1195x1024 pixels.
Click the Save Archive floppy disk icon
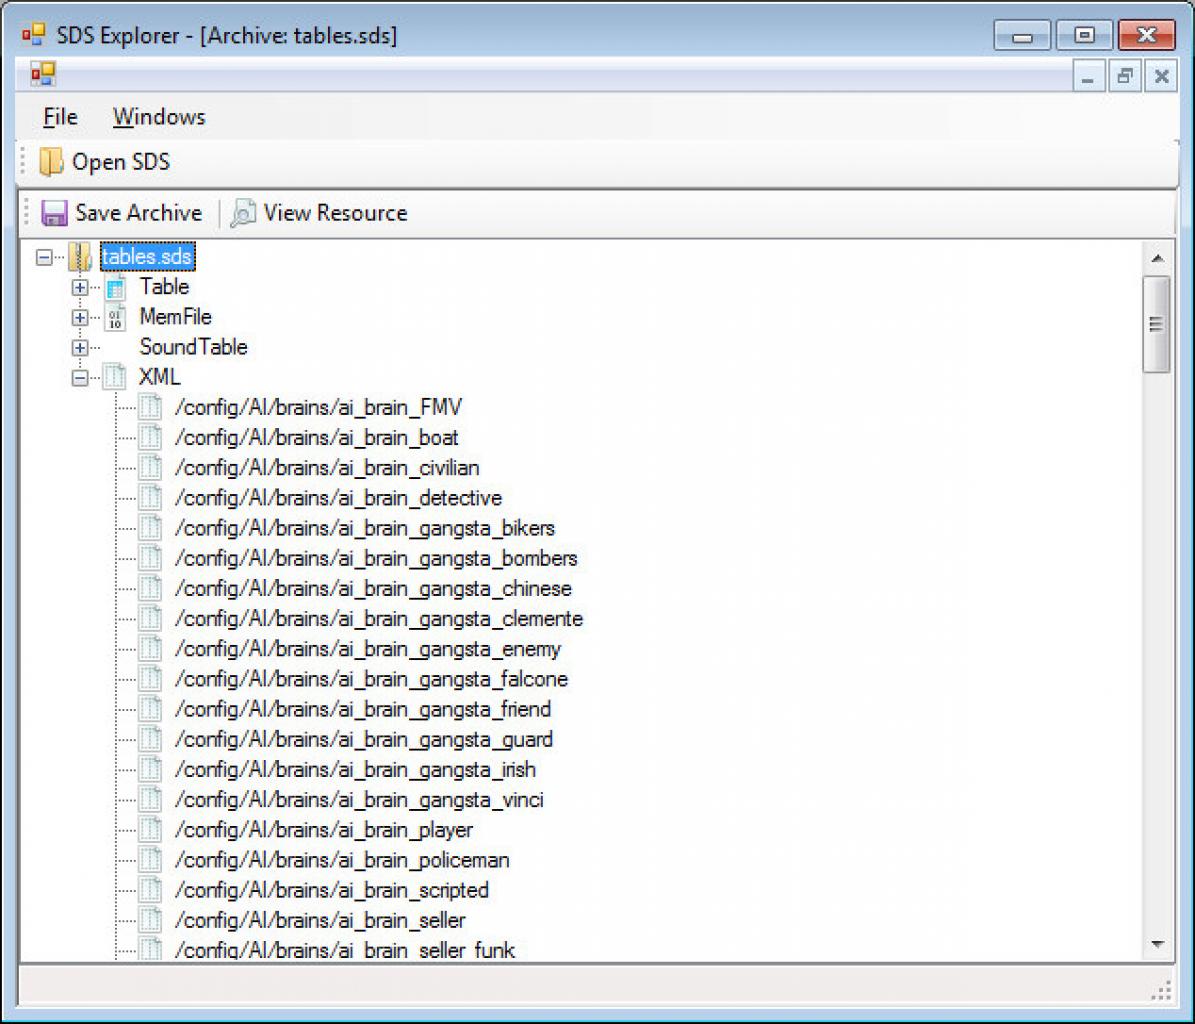pos(54,213)
